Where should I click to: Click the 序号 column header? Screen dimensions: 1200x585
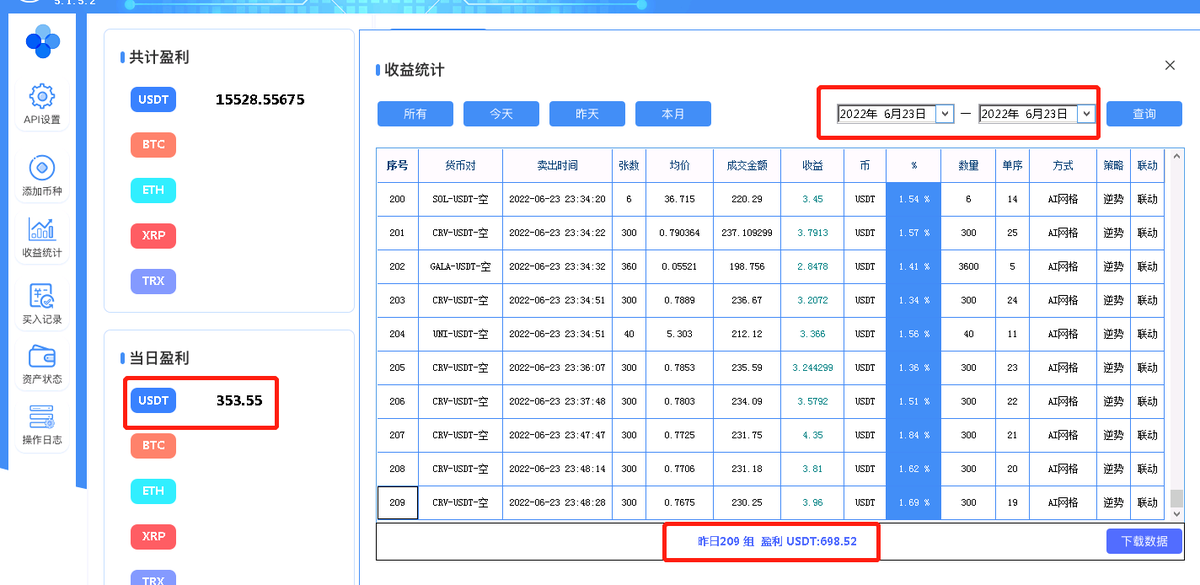pyautogui.click(x=397, y=166)
